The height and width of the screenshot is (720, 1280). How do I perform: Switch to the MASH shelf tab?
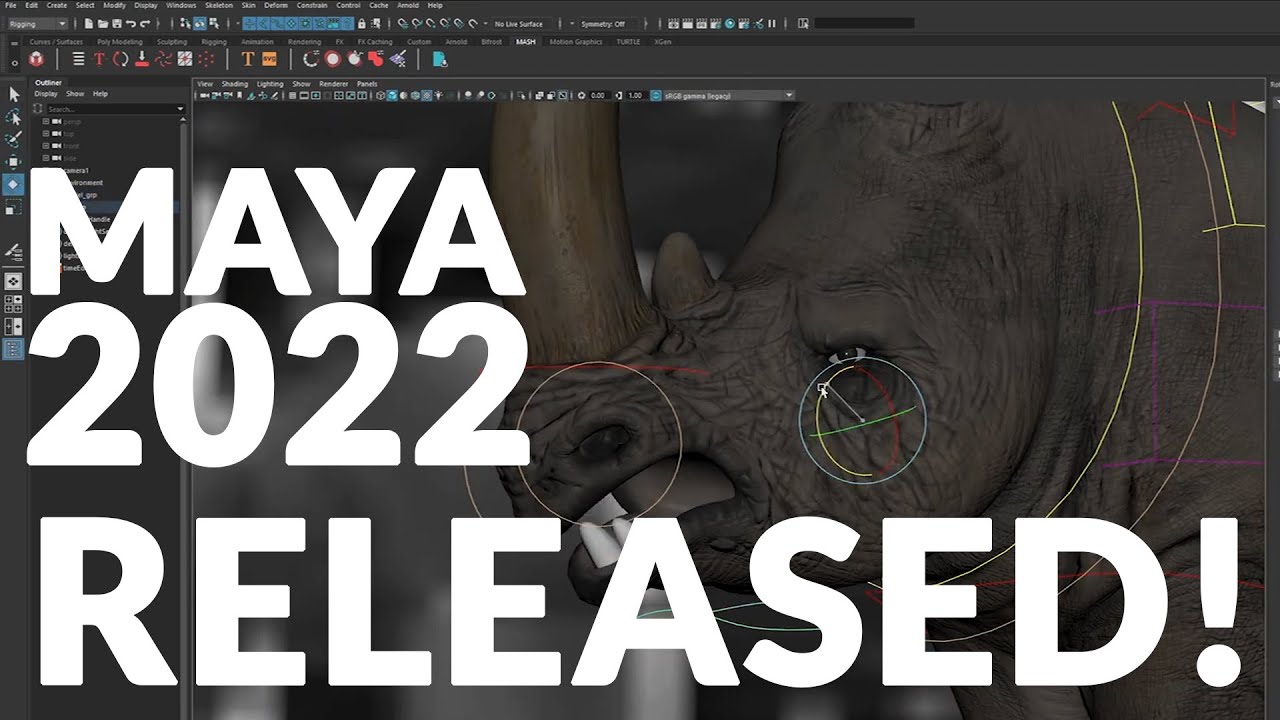click(x=526, y=42)
